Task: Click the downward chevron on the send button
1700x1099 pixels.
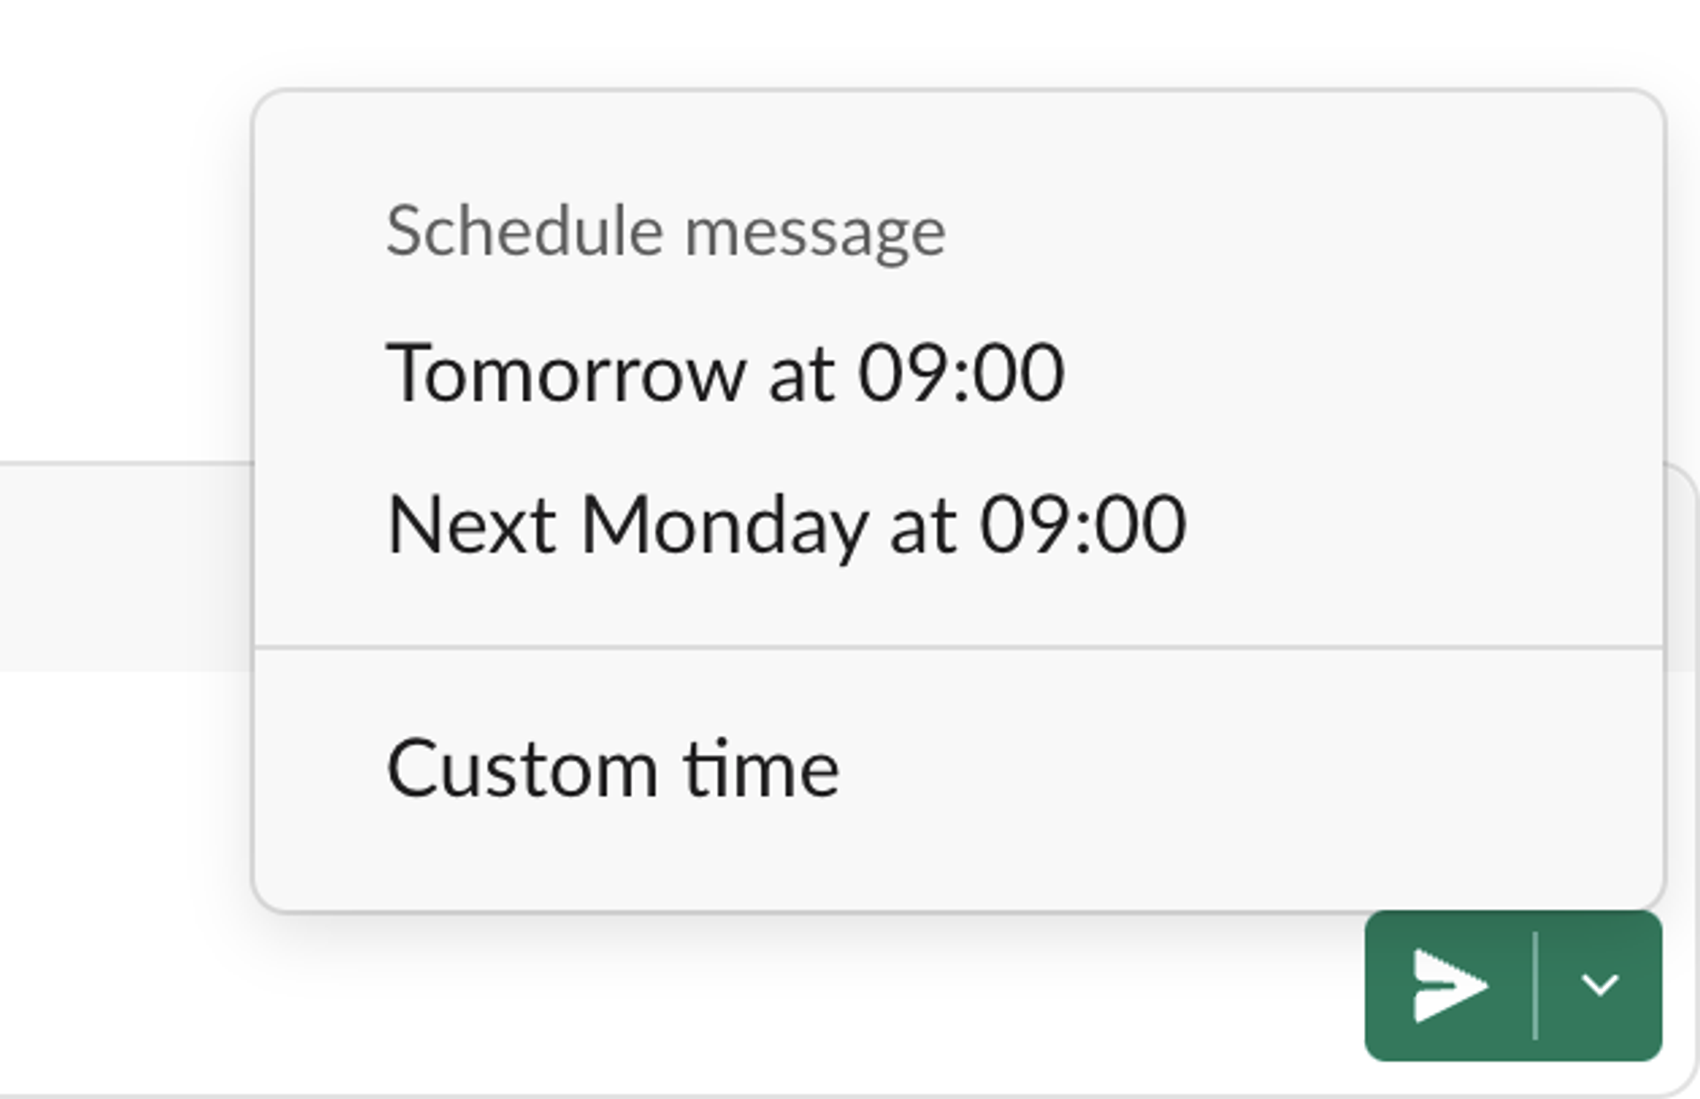Action: tap(1600, 984)
